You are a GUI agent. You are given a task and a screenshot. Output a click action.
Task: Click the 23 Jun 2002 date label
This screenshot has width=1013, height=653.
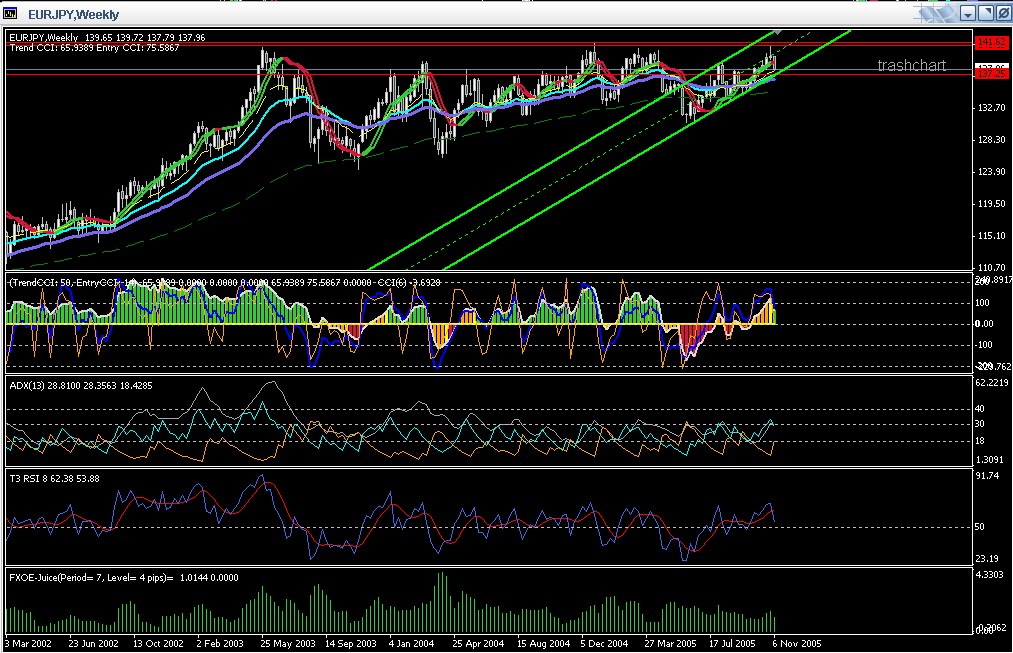pyautogui.click(x=94, y=643)
